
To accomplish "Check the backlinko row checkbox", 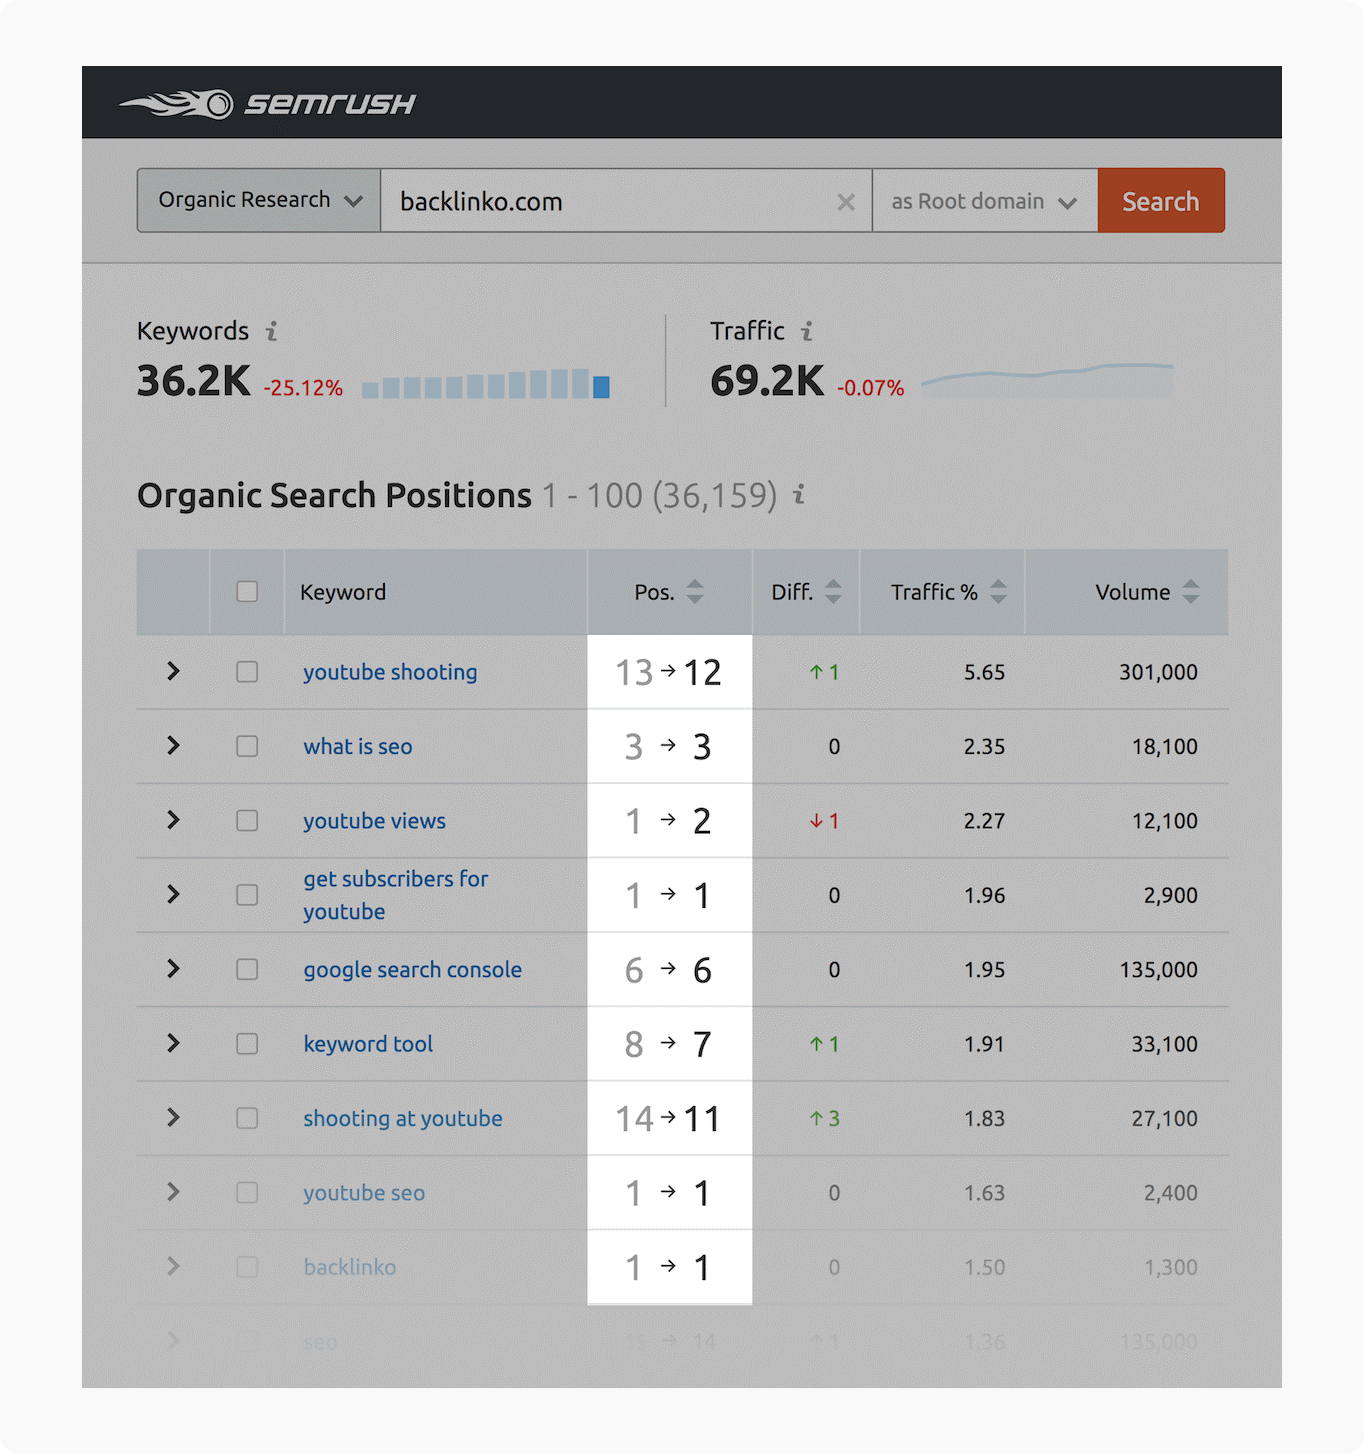I will pyautogui.click(x=247, y=1267).
